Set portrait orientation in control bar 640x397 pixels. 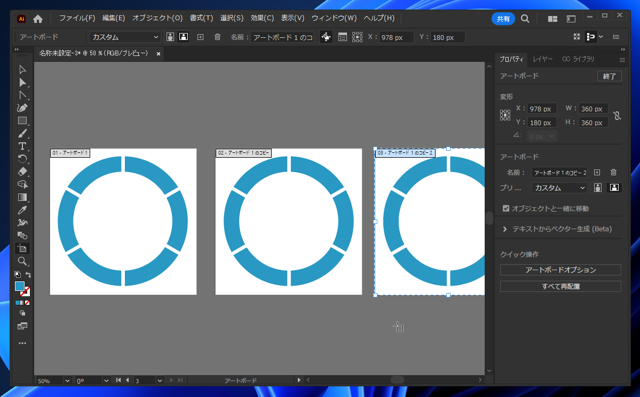click(170, 37)
